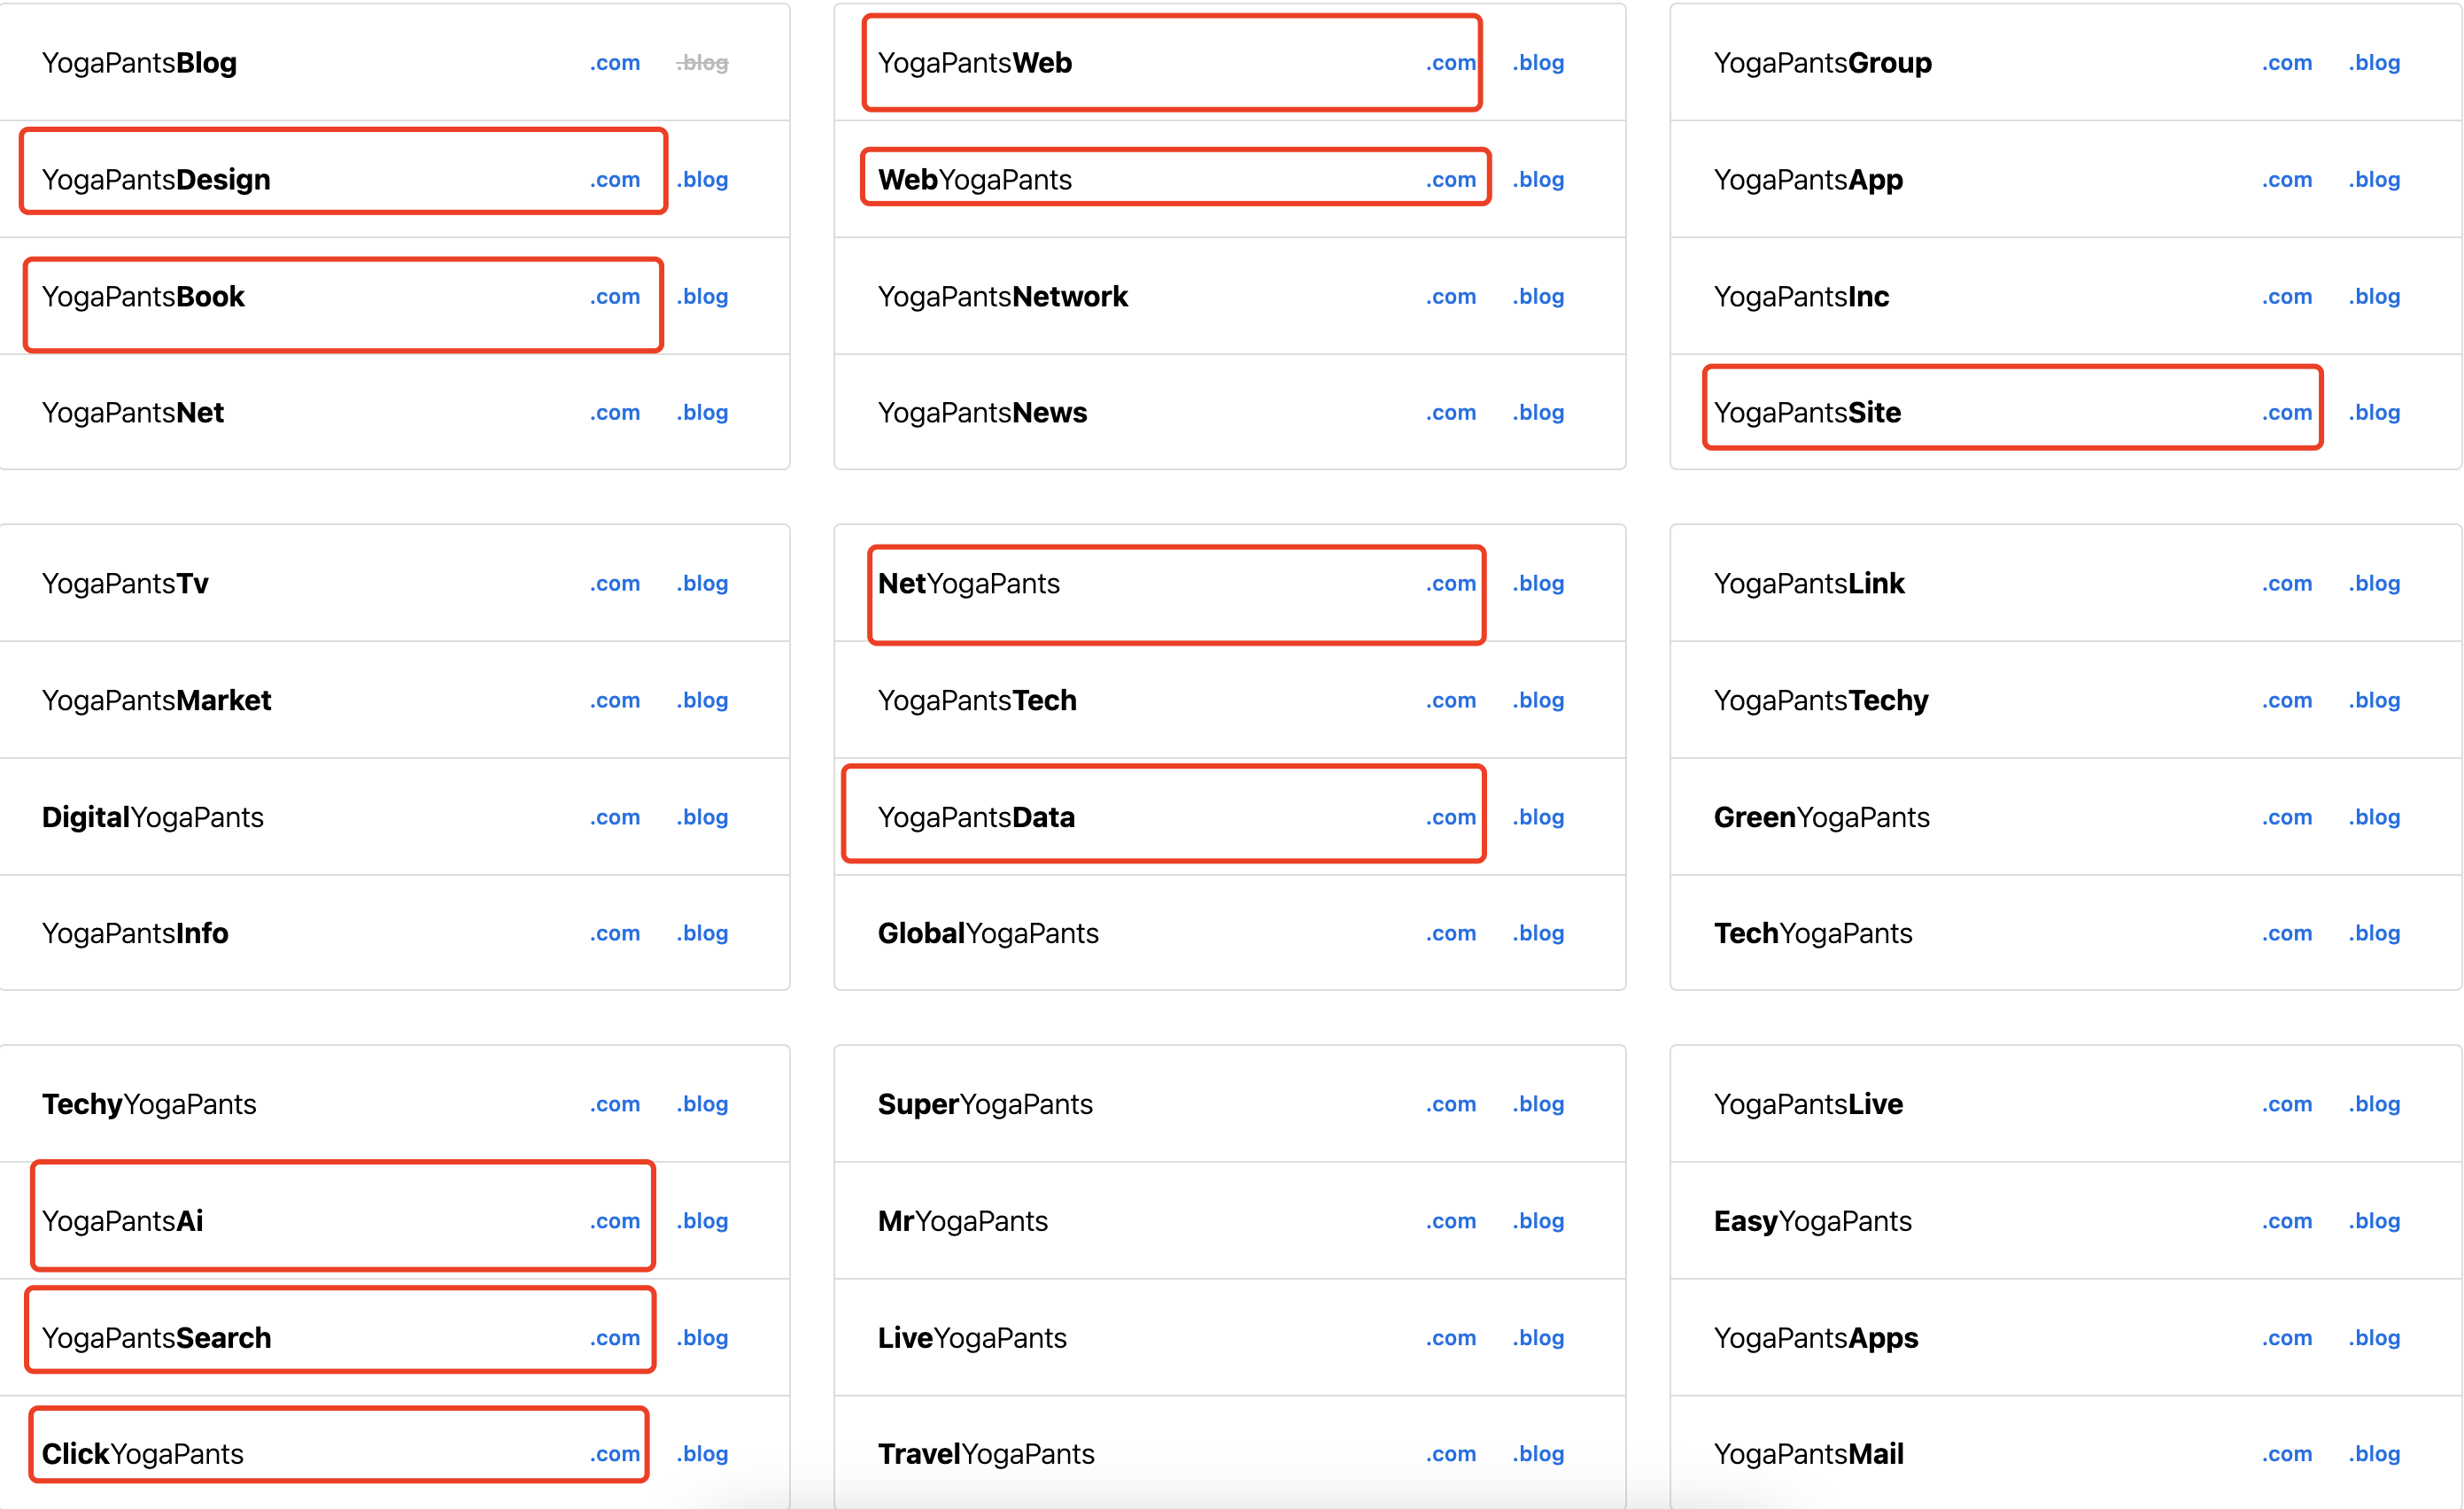
Task: Choose .blog for YogaPantsData
Action: [1539, 817]
